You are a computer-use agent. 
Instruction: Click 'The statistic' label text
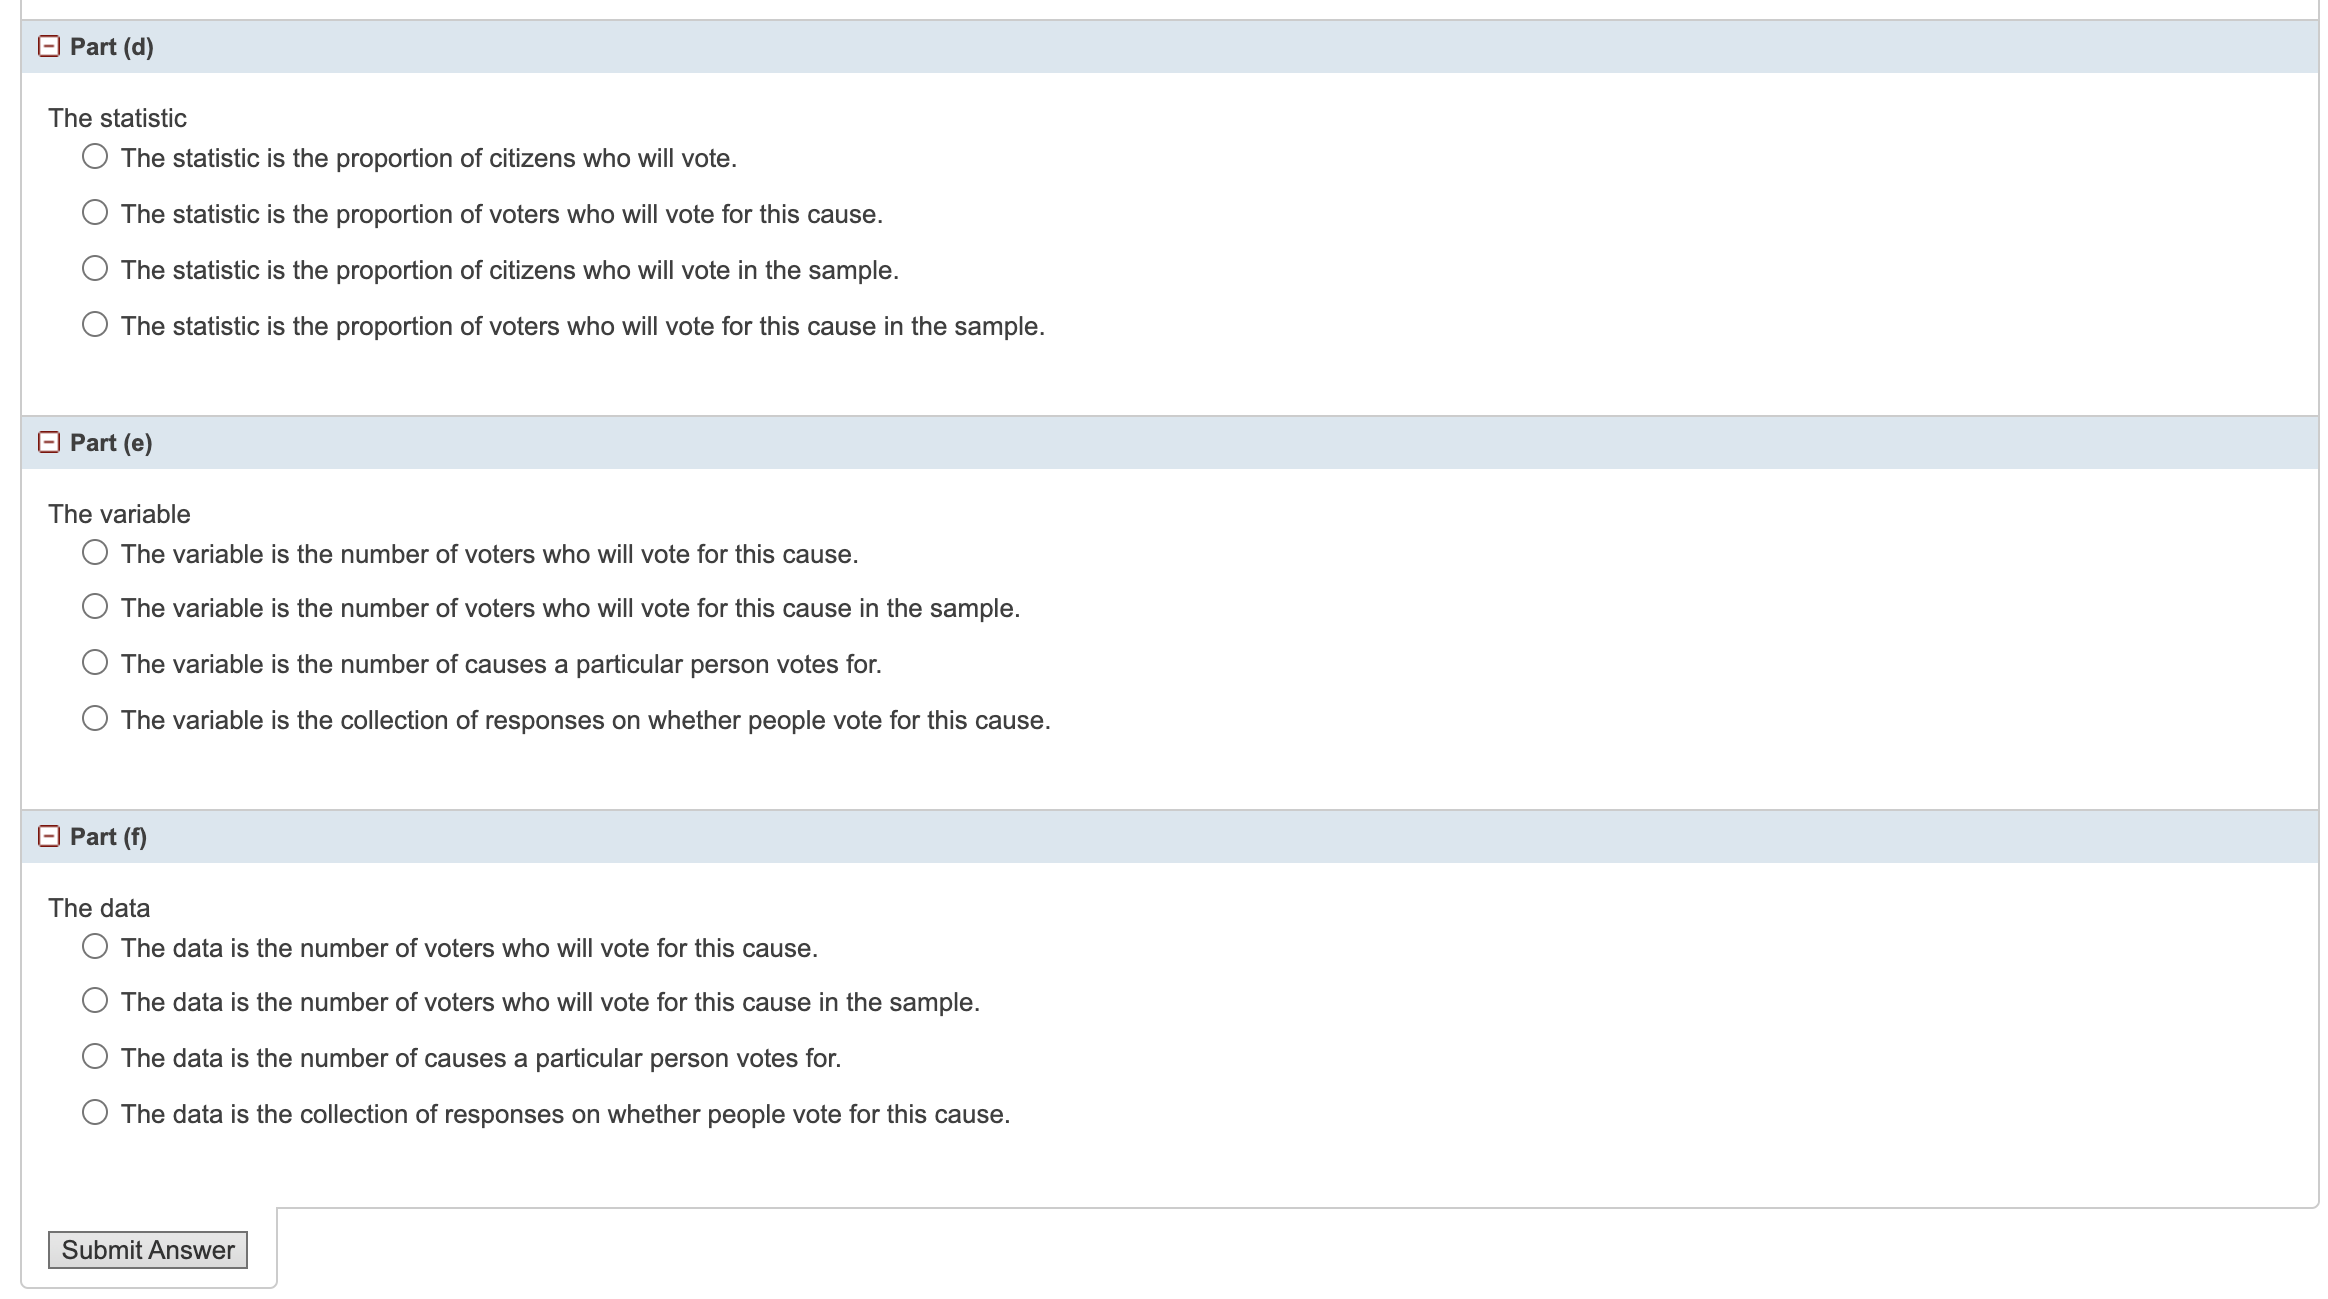pos(116,117)
